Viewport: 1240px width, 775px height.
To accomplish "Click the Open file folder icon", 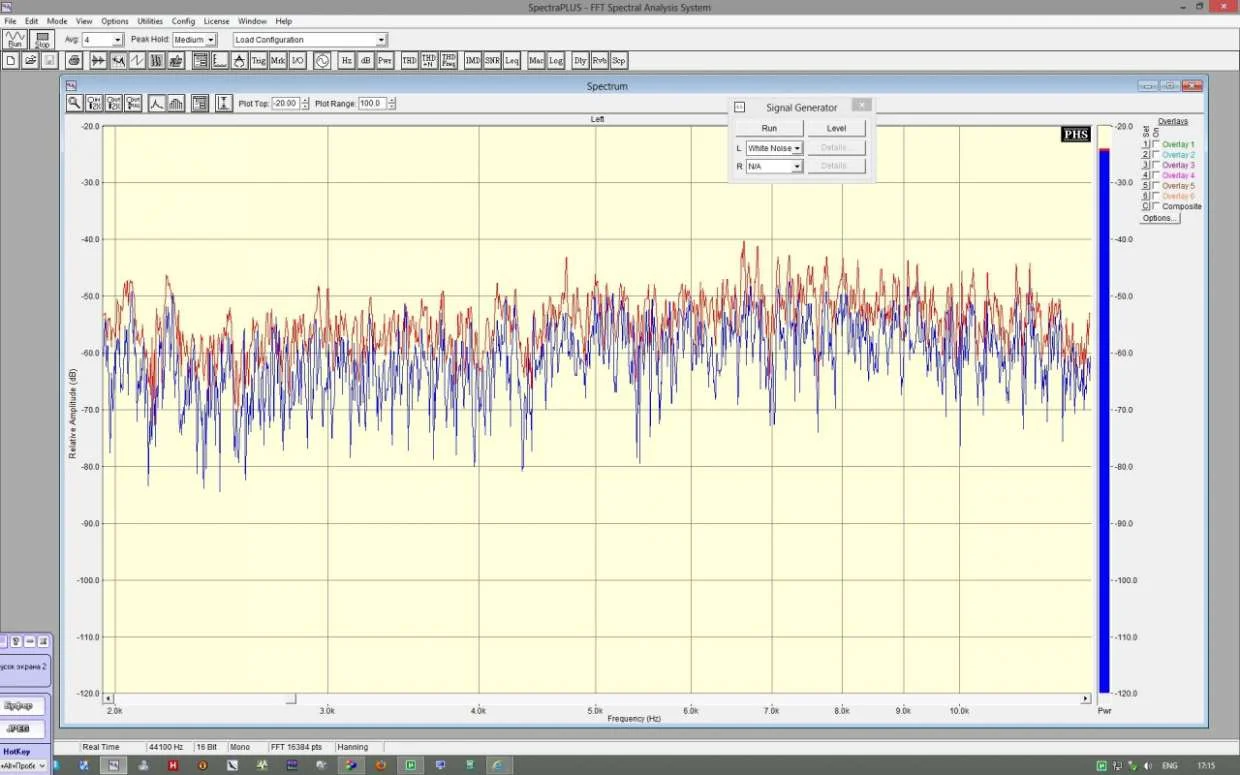I will (x=30, y=61).
